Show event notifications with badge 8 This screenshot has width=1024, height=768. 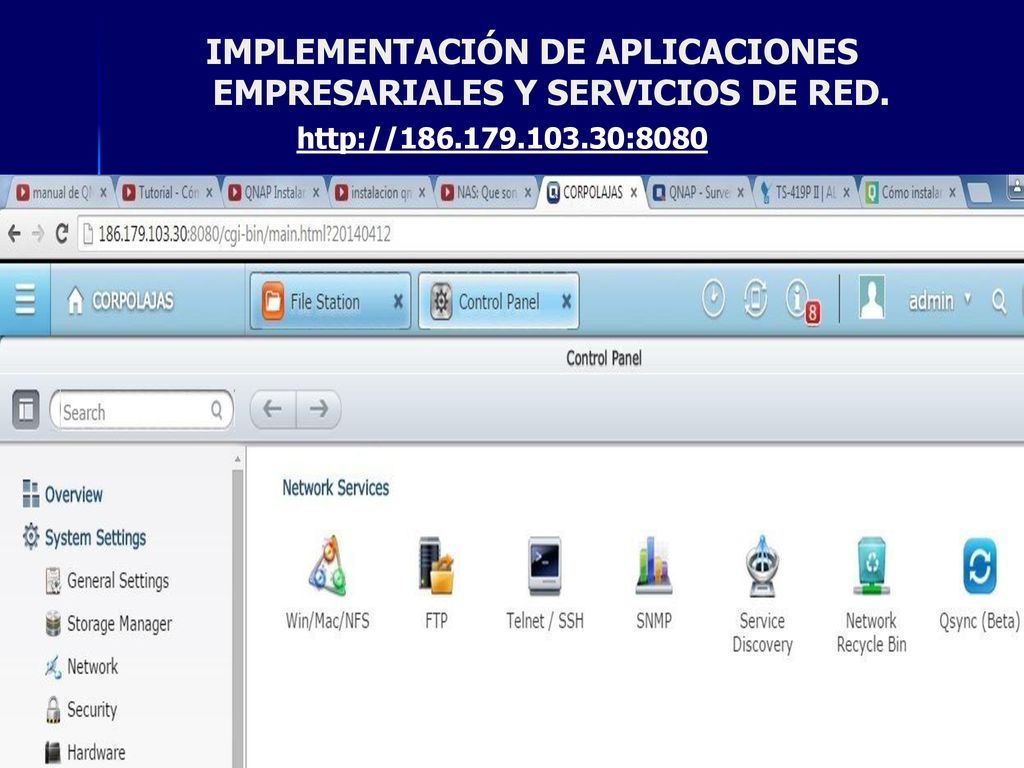click(801, 301)
